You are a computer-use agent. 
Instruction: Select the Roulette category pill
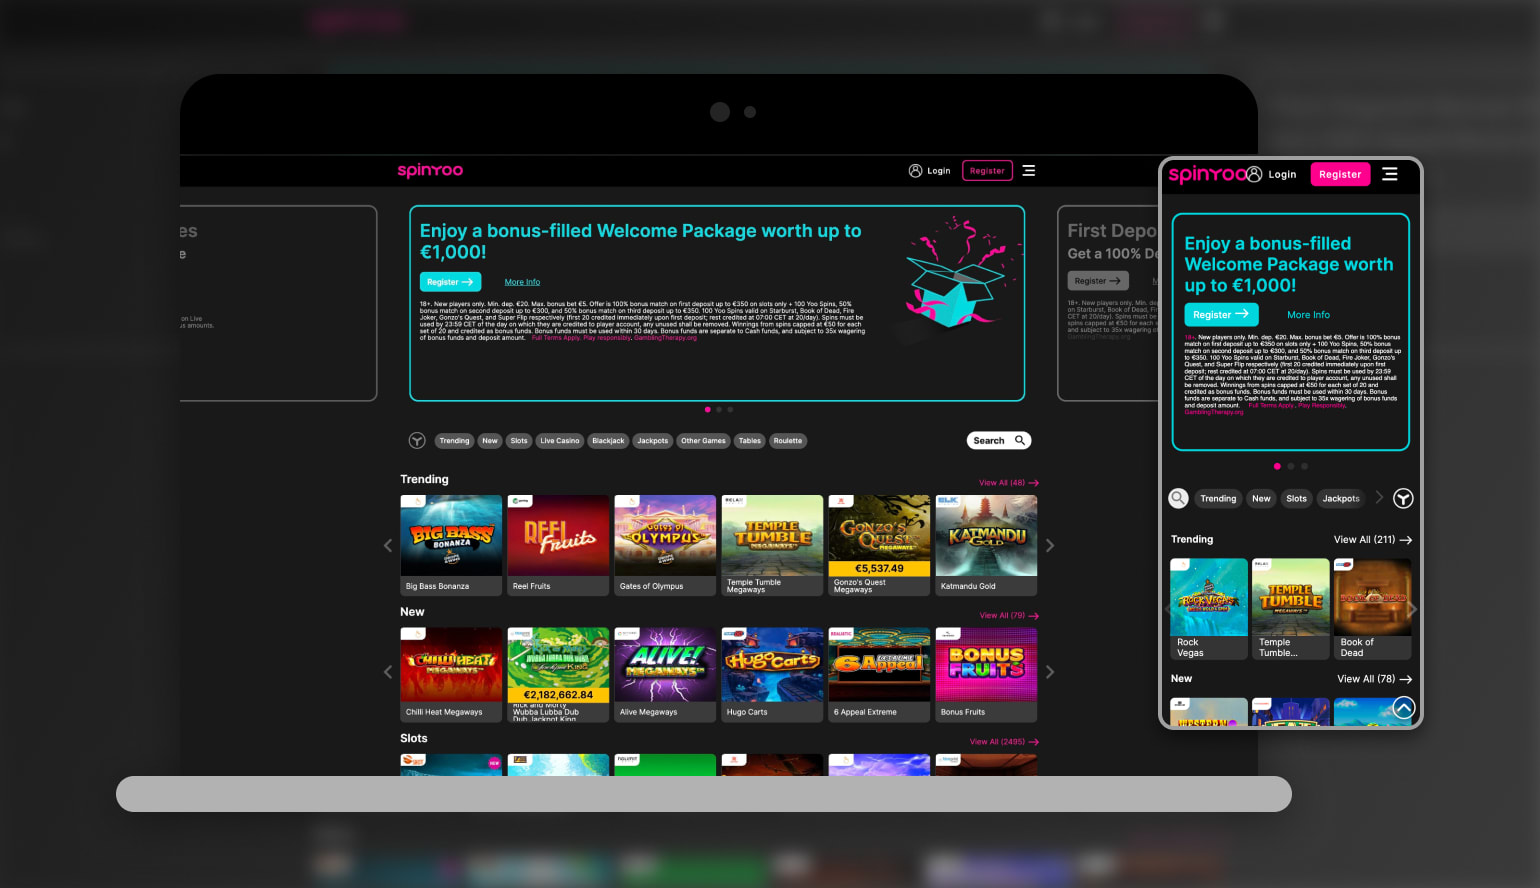point(788,441)
